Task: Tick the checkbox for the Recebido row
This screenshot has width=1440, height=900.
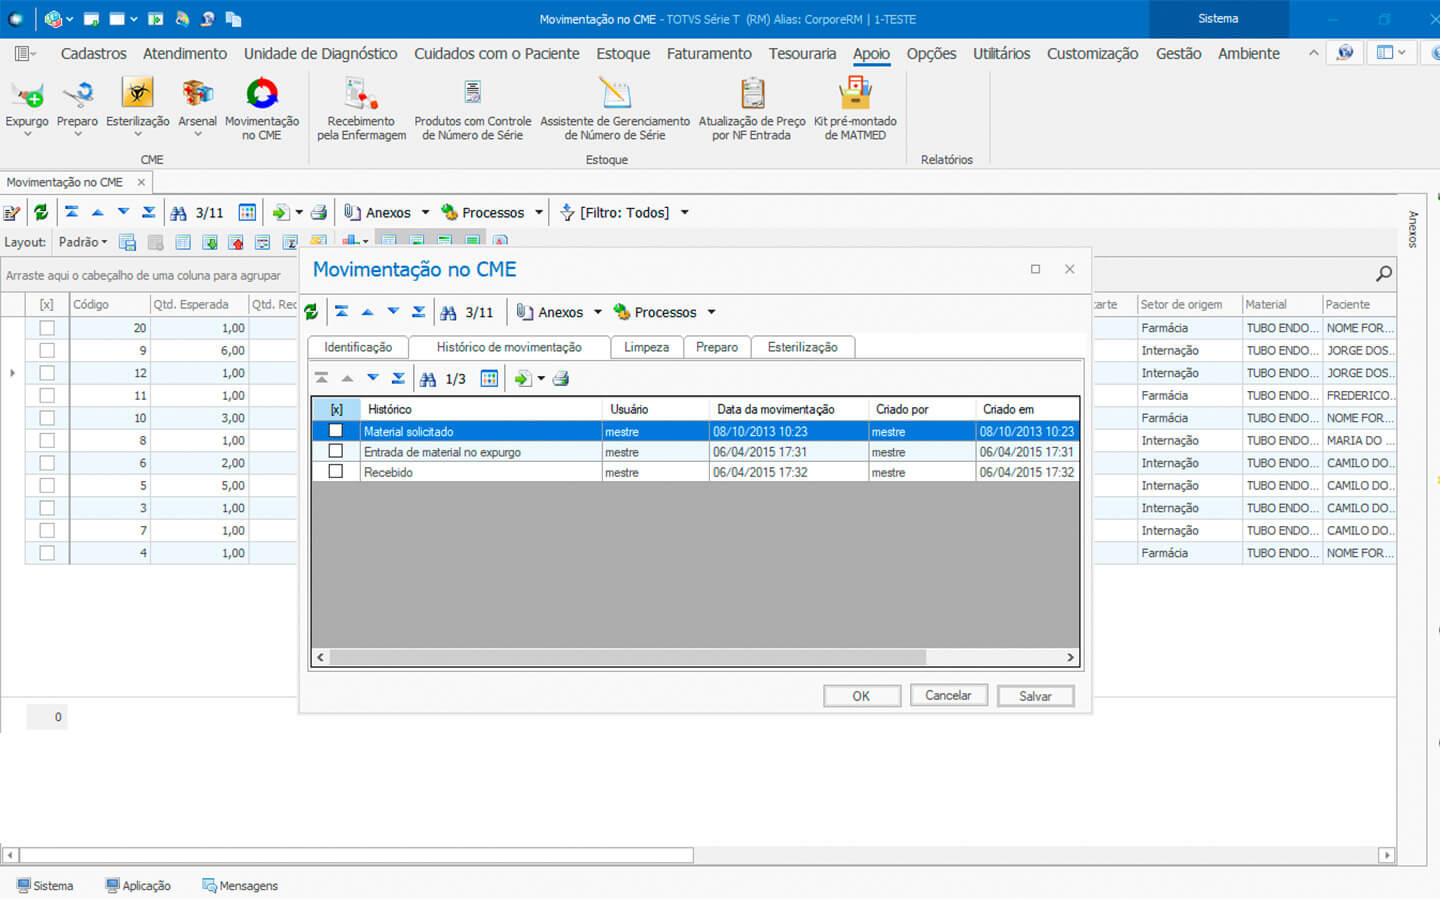Action: 336,472
